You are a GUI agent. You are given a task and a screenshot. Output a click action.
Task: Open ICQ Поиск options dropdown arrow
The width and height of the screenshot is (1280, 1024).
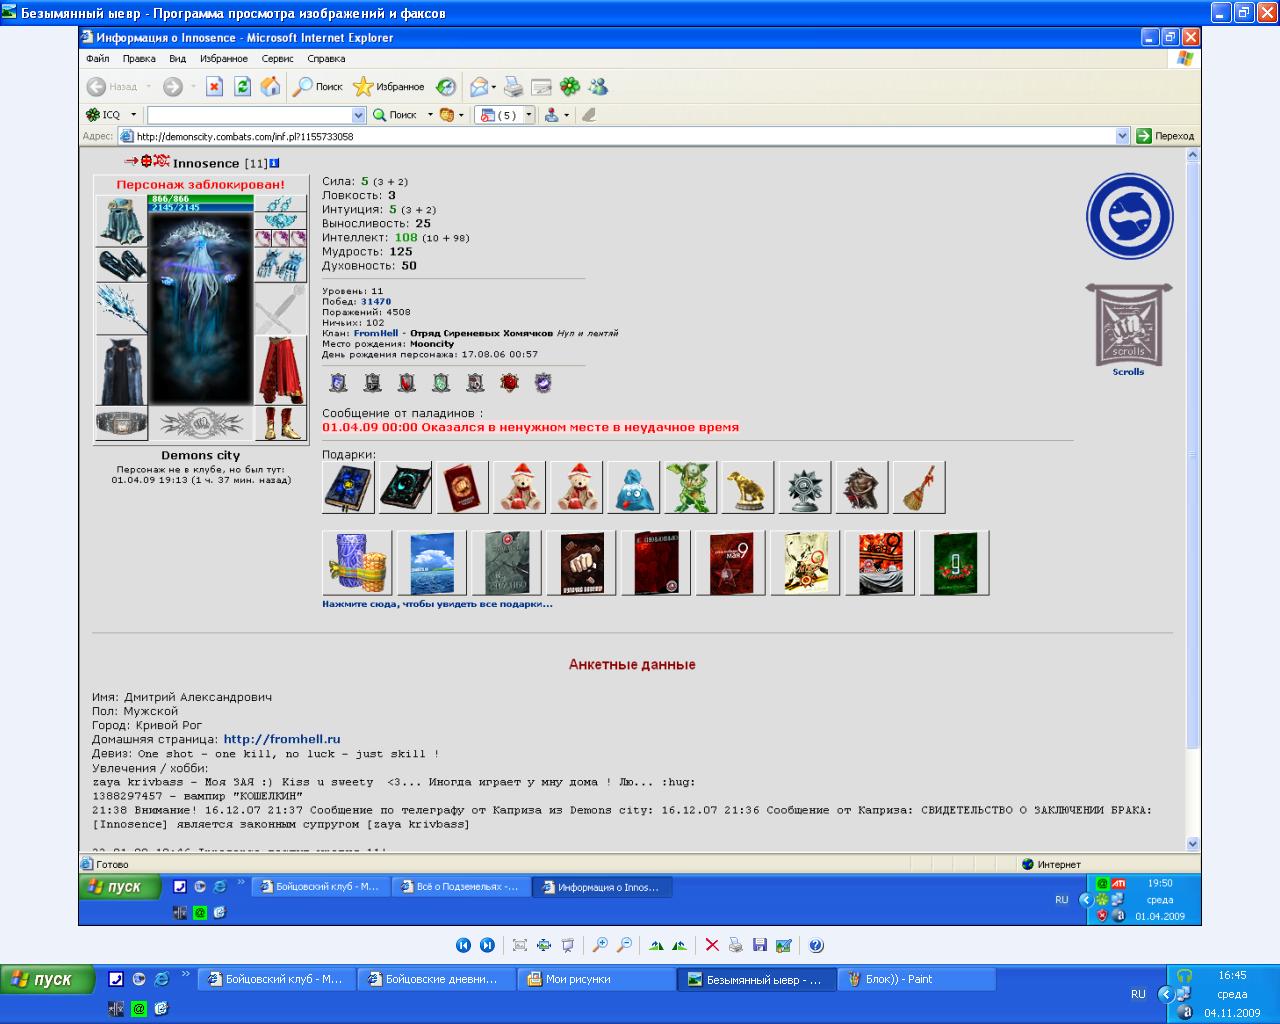coord(430,115)
